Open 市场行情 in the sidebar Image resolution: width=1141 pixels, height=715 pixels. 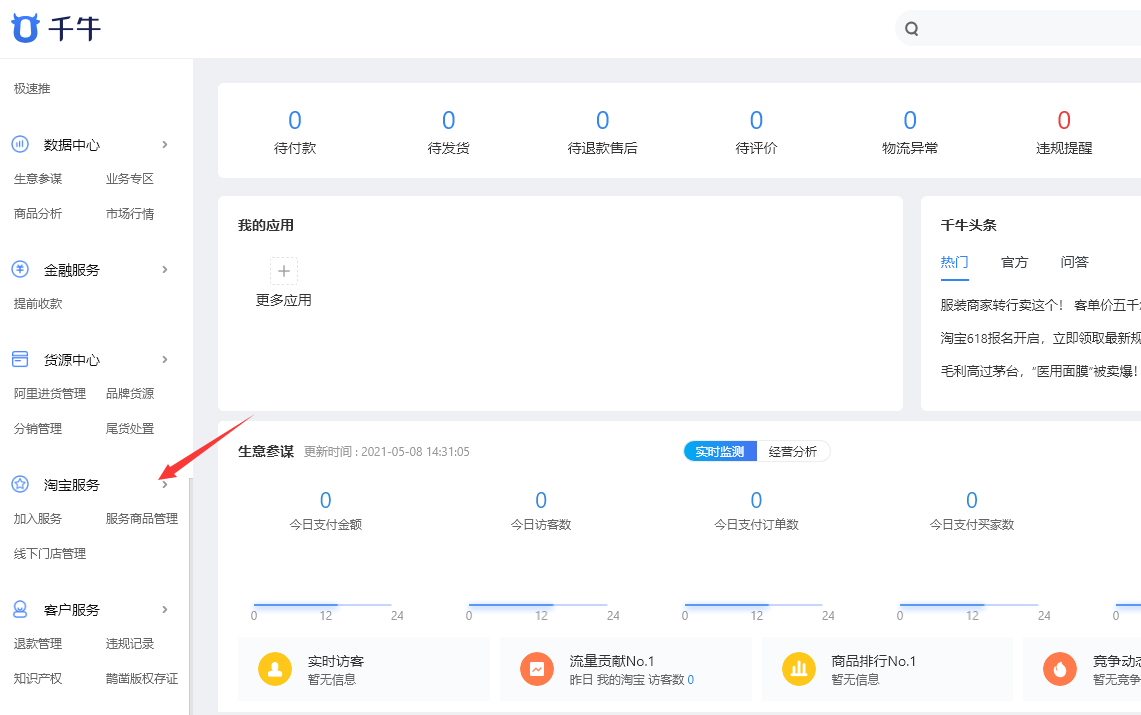(130, 214)
